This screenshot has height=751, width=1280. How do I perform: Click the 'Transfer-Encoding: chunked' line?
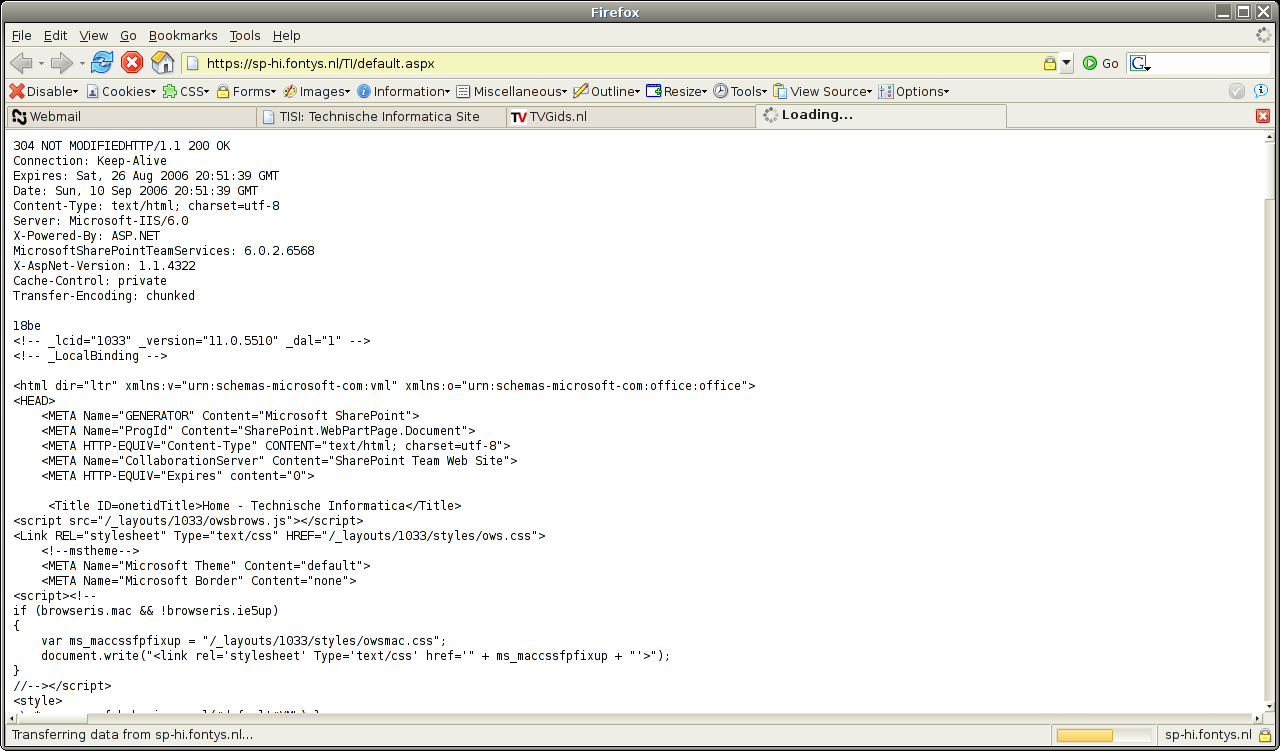click(x=104, y=296)
